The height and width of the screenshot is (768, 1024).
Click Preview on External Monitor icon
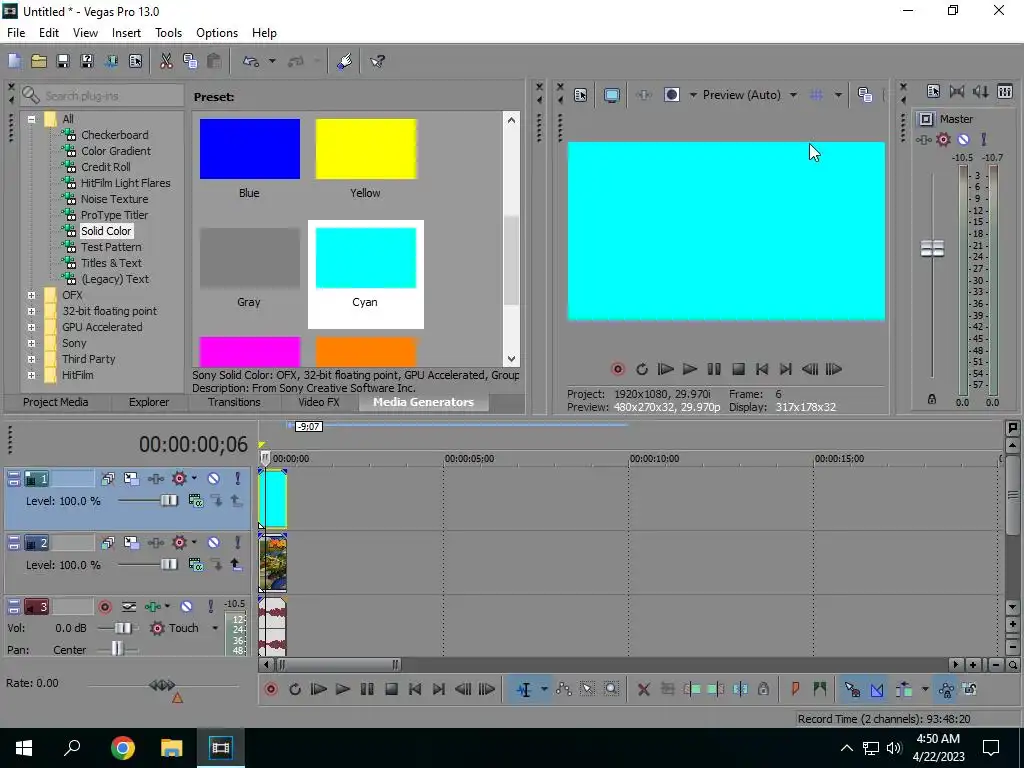[612, 95]
